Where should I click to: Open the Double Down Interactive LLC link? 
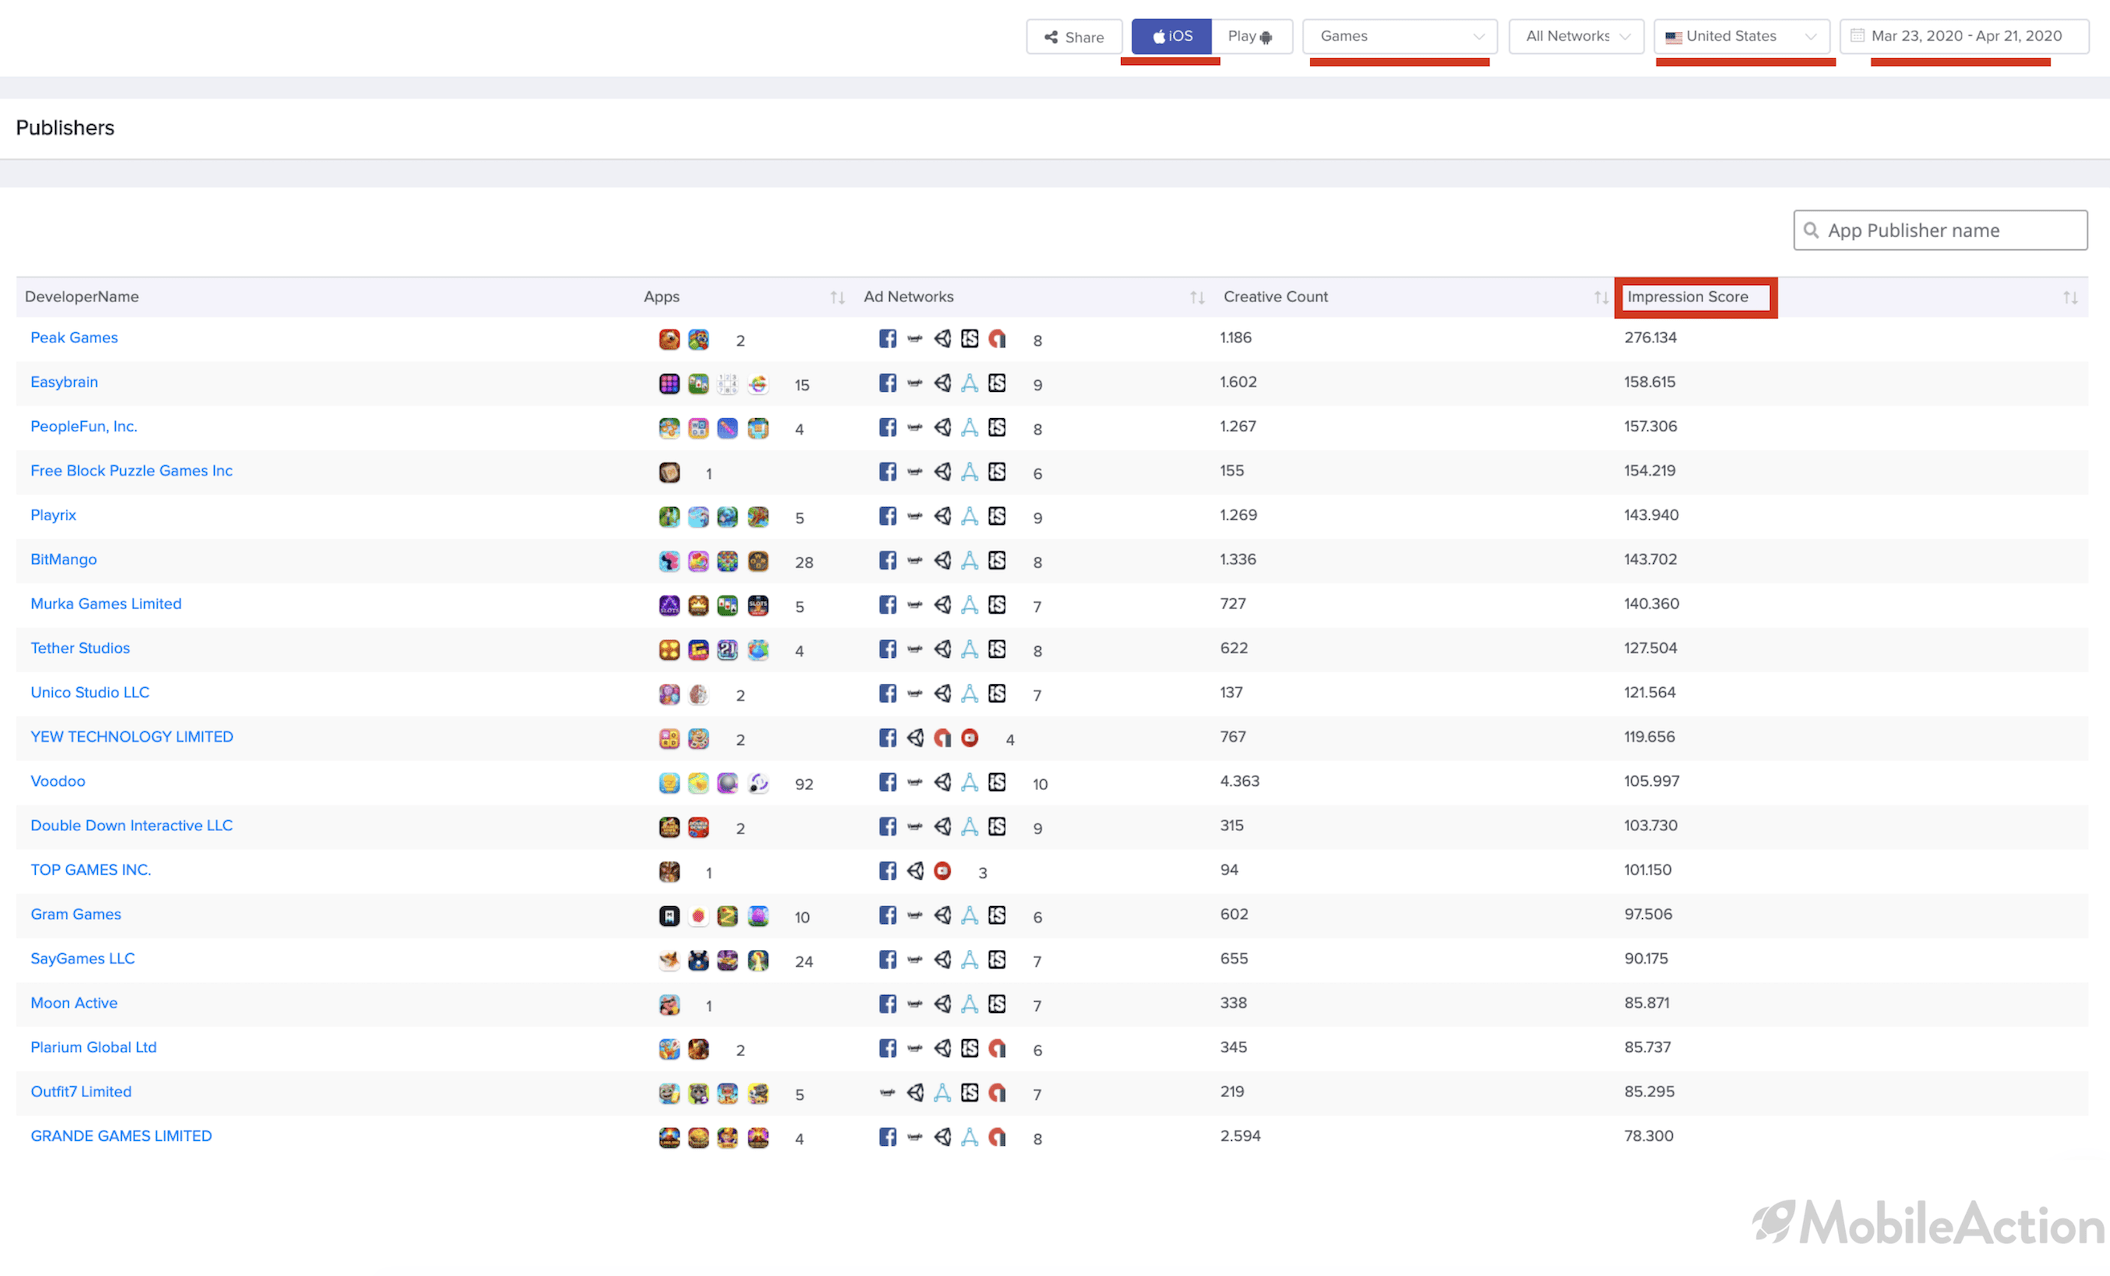131,825
